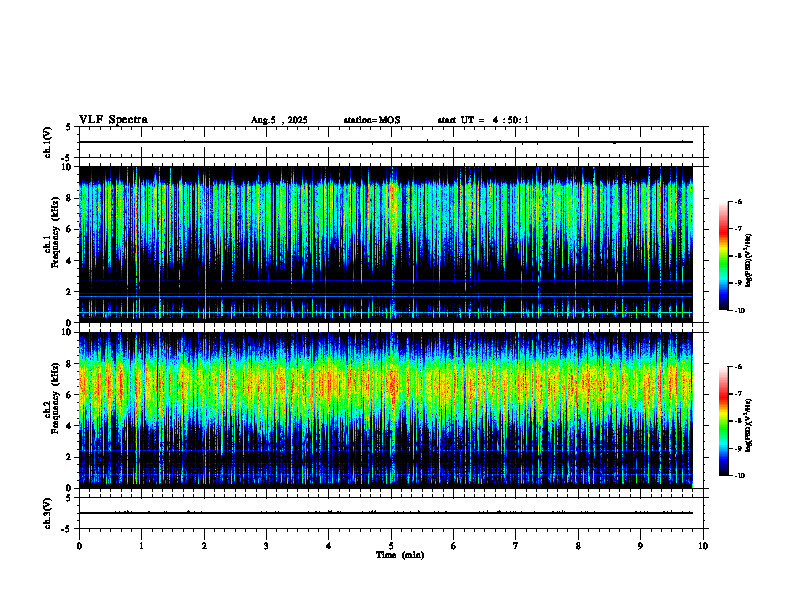
Task: Click the "station=MOS" header label
Action: (372, 120)
